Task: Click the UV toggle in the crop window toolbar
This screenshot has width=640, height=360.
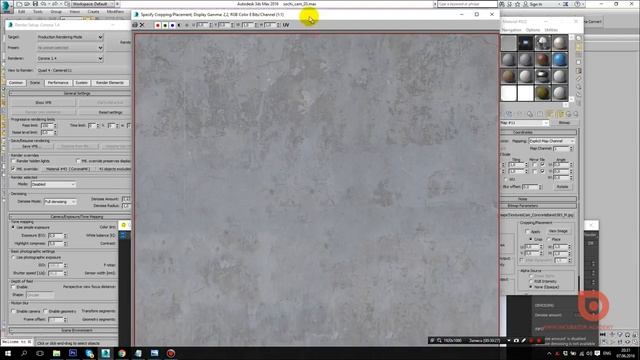Action: pos(286,25)
